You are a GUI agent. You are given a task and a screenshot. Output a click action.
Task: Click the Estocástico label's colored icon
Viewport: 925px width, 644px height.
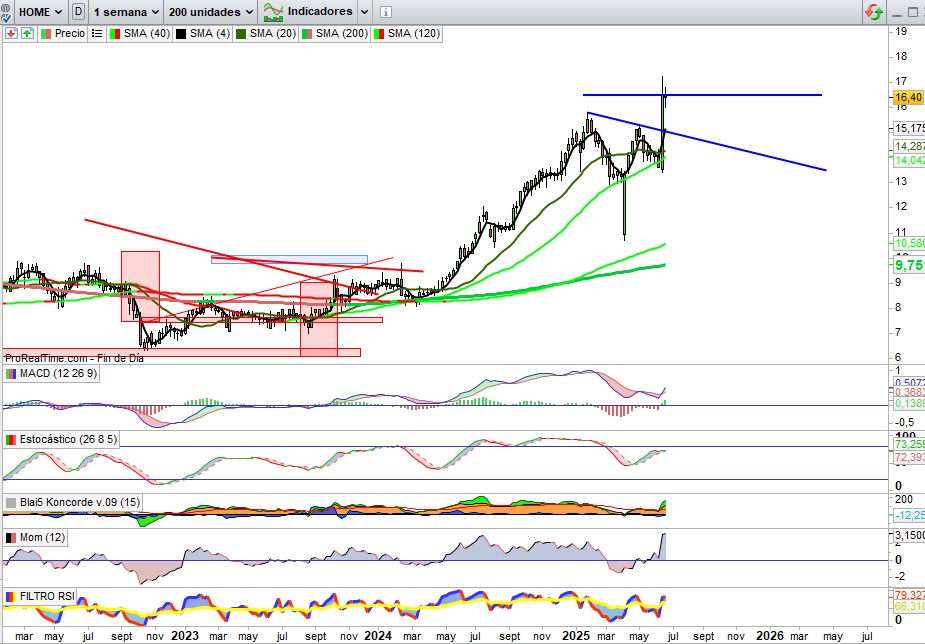(x=11, y=439)
